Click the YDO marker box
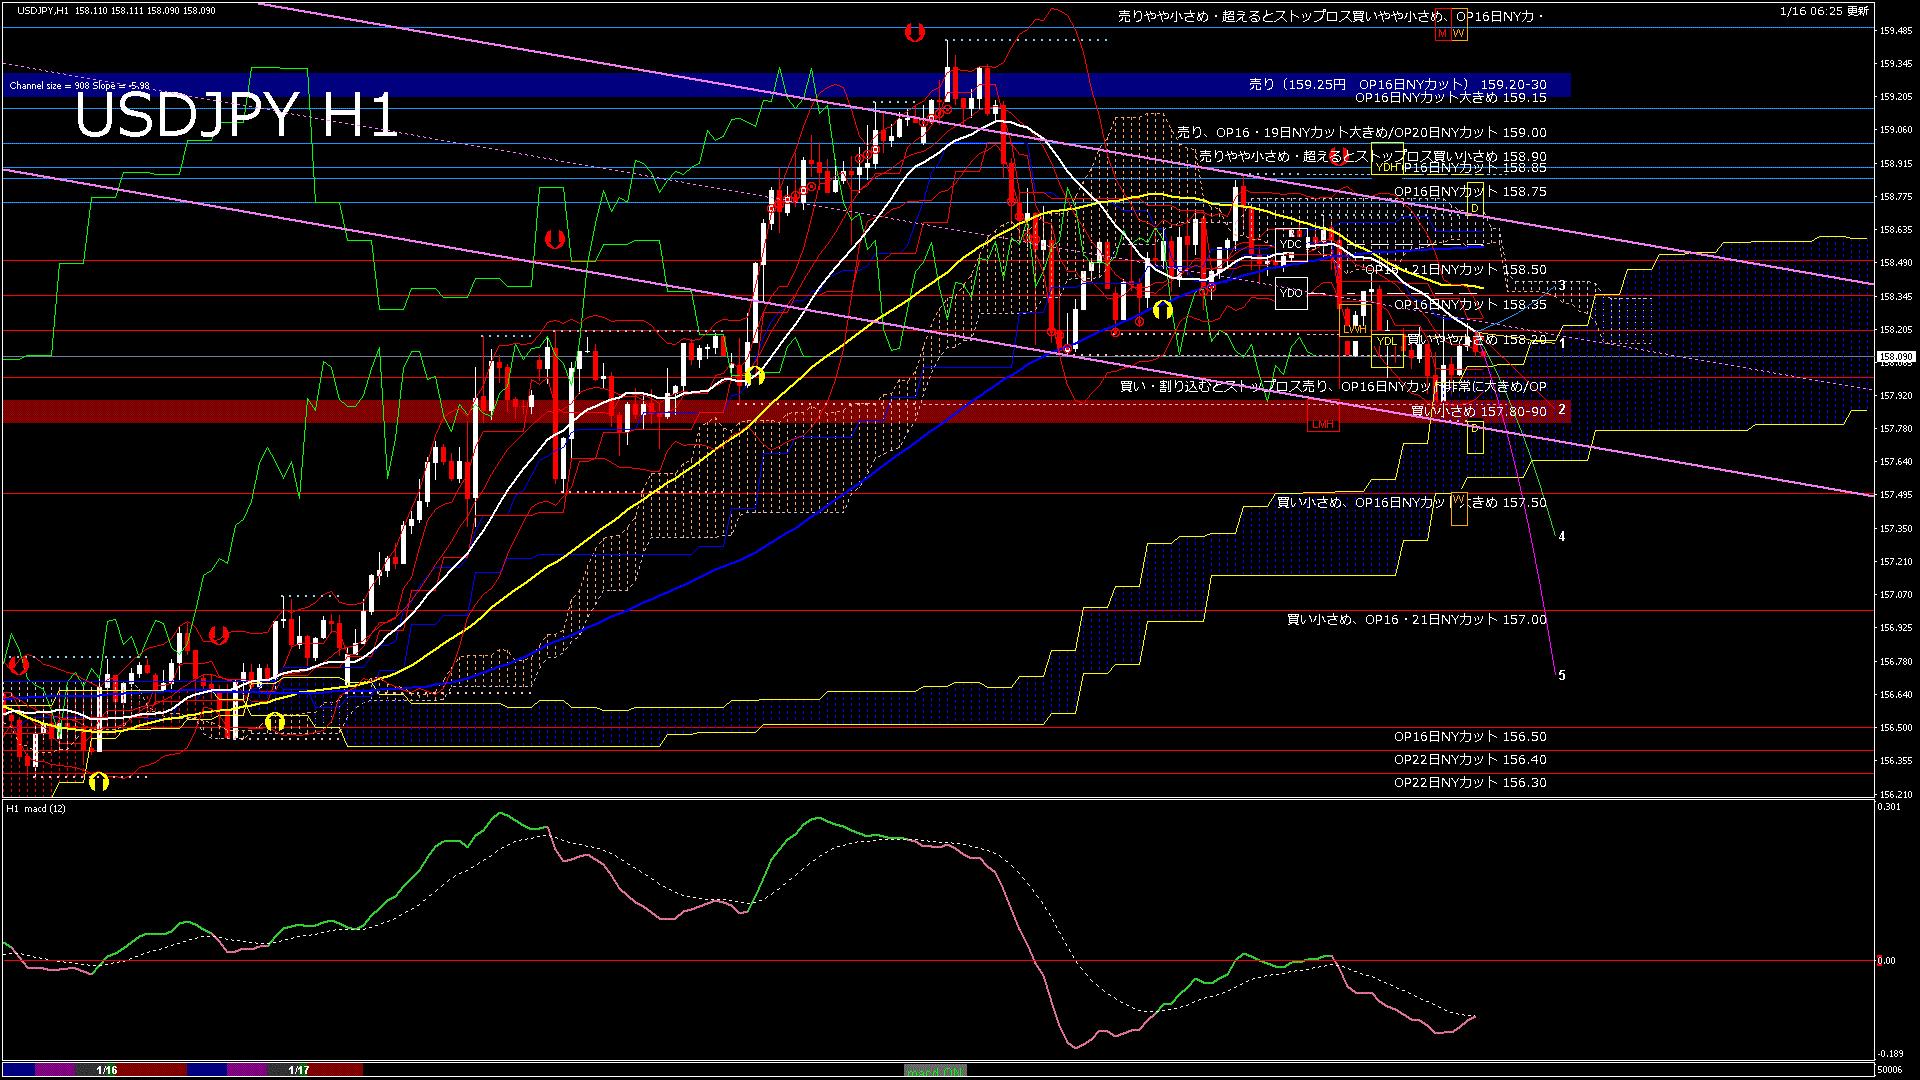Screen dimensions: 1920x1080 [x=1291, y=293]
